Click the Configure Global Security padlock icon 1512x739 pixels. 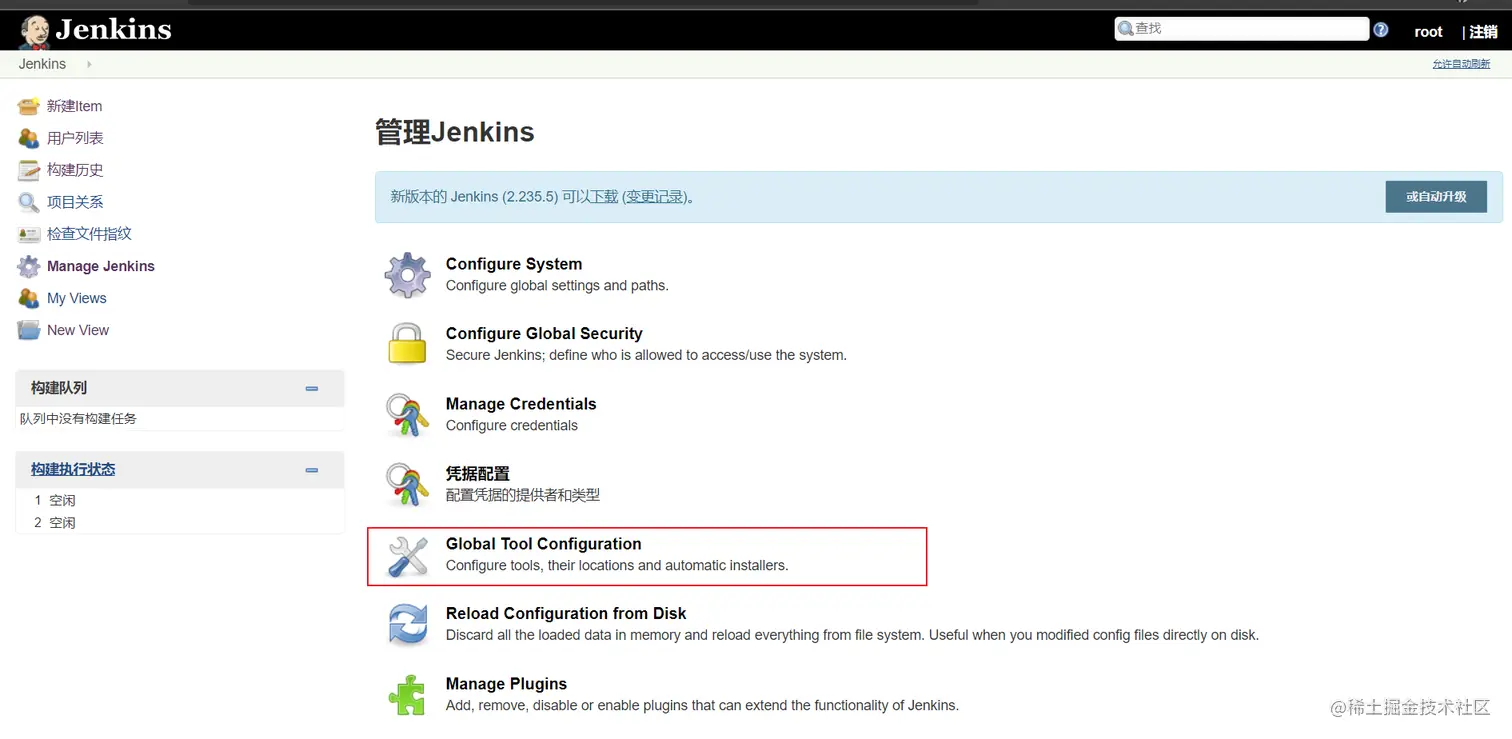click(407, 344)
